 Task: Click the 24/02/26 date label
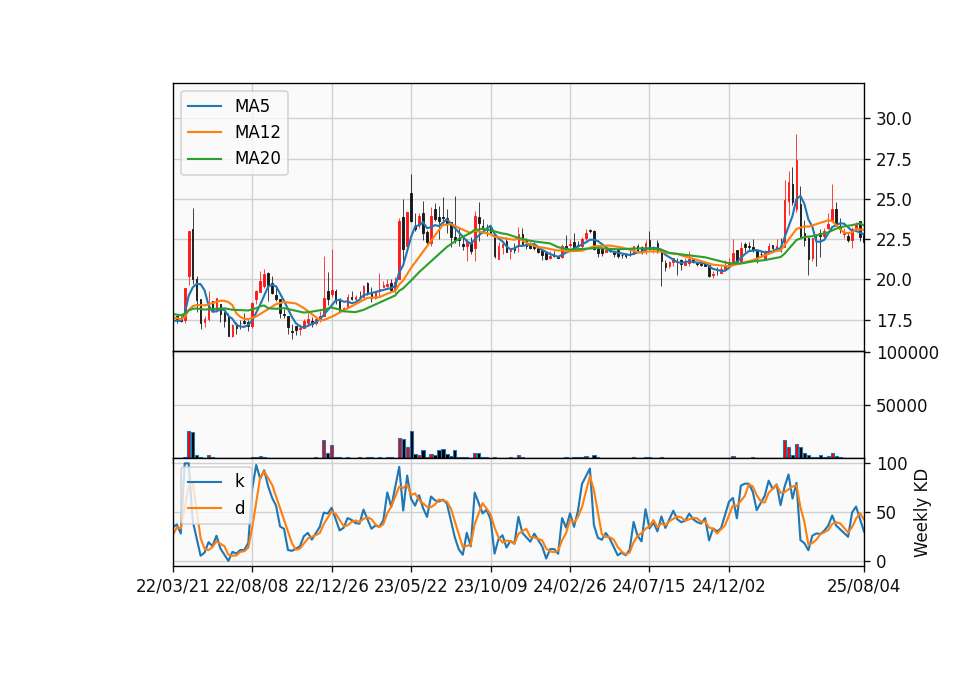569,587
